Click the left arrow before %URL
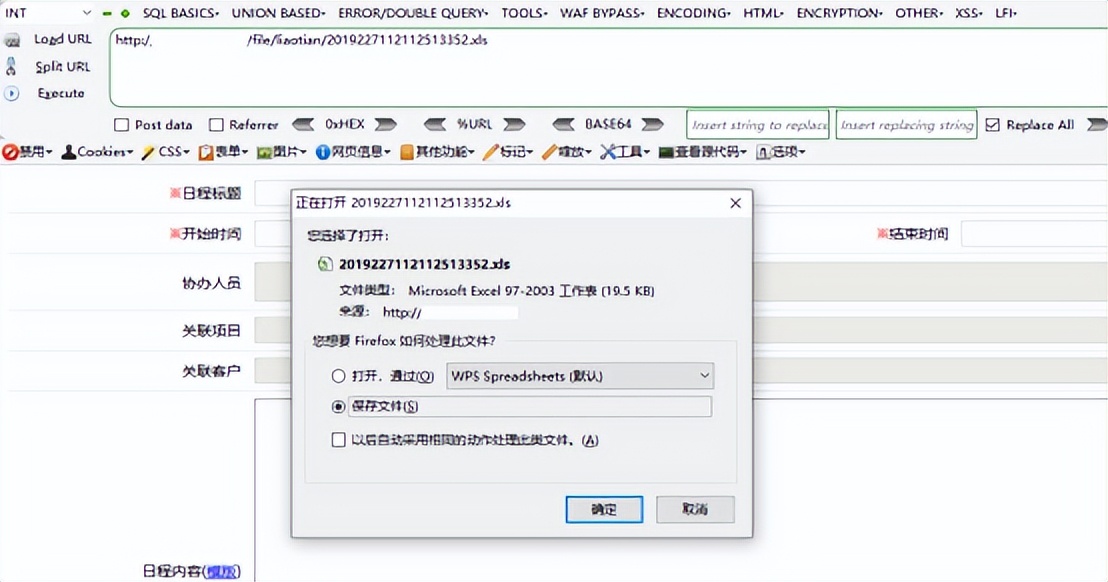Image resolution: width=1108 pixels, height=582 pixels. [x=435, y=124]
